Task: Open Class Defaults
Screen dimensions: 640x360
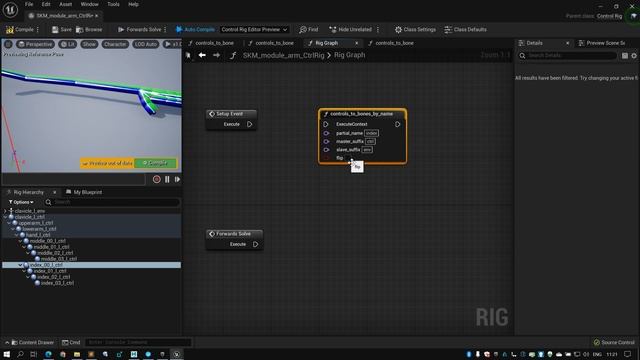Action: click(x=465, y=29)
